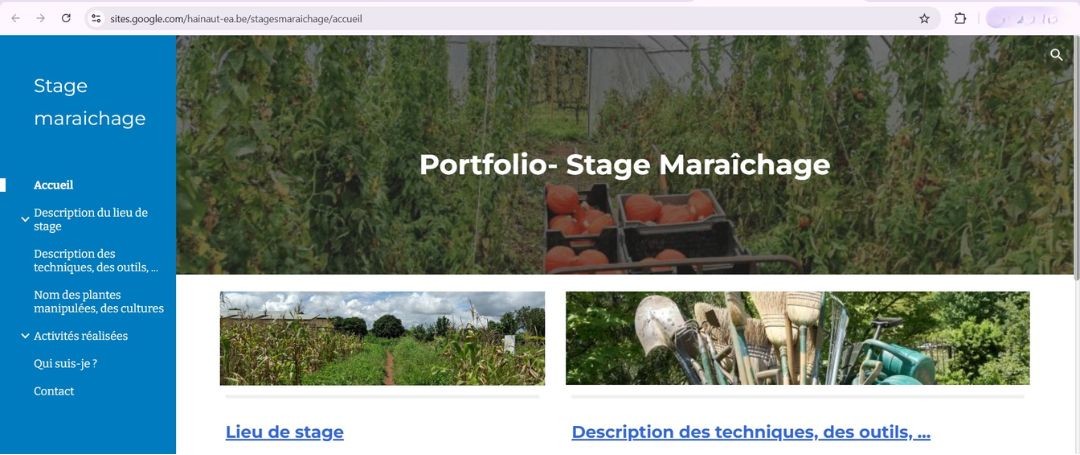Reload the page with the refresh icon
Viewport: 1080px width, 455px height.
click(x=66, y=19)
